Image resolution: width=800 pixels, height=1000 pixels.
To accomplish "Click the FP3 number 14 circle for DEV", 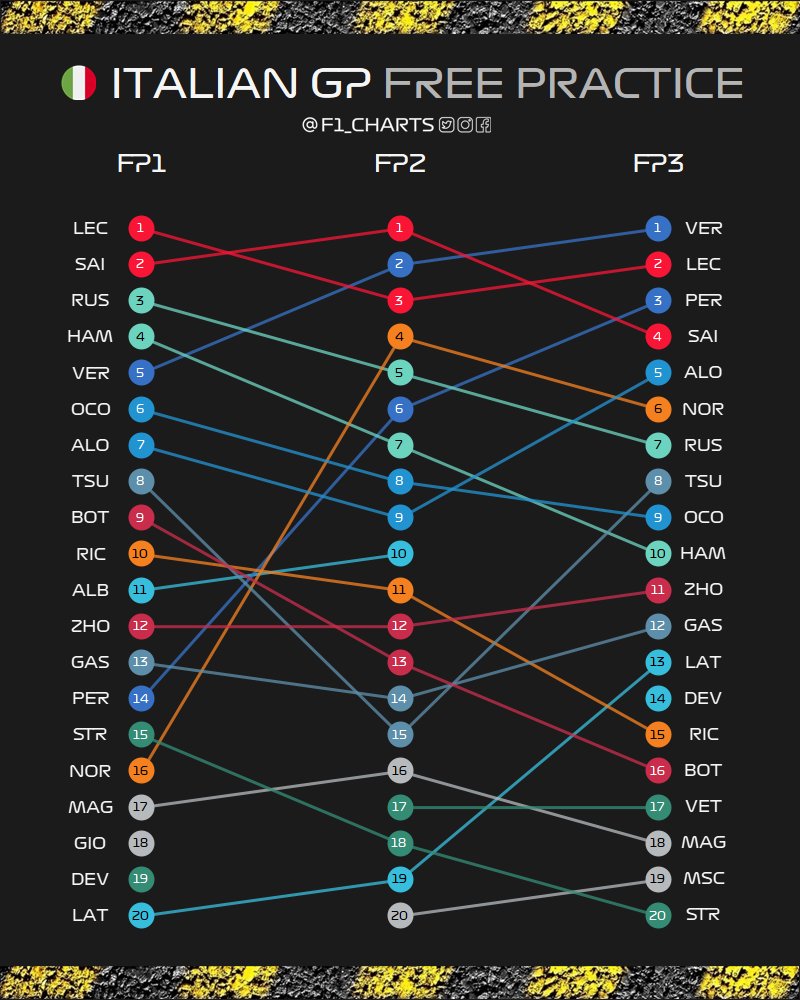I will [x=657, y=698].
